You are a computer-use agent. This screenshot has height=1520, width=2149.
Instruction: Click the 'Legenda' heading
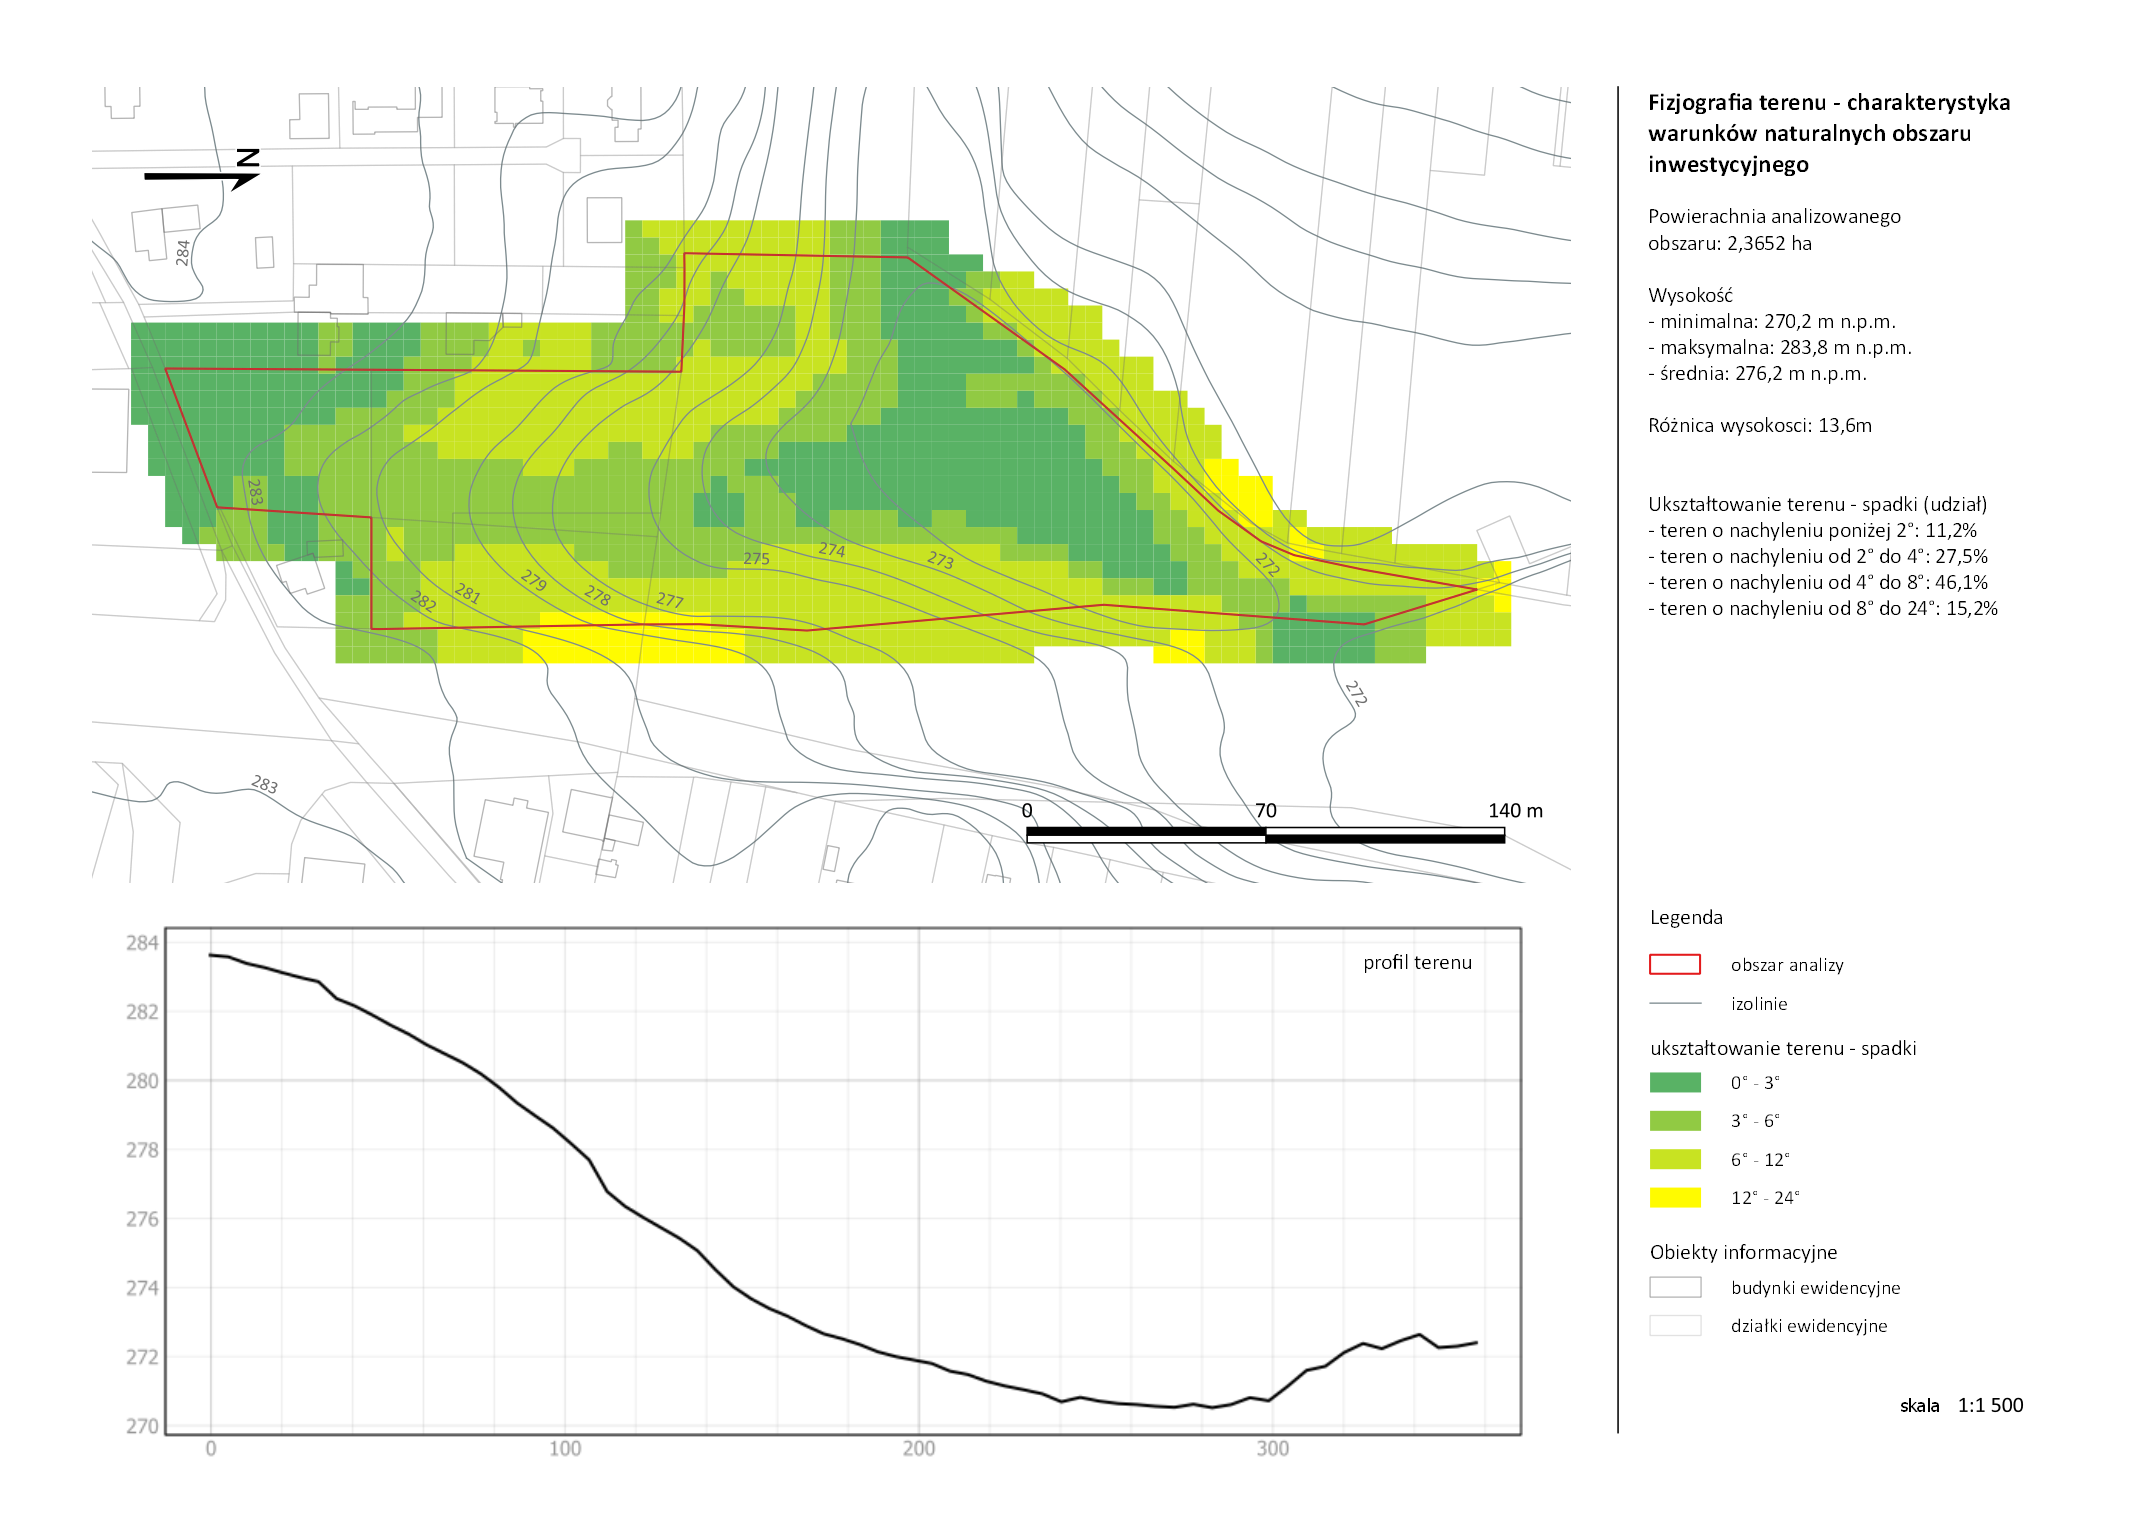click(1685, 917)
